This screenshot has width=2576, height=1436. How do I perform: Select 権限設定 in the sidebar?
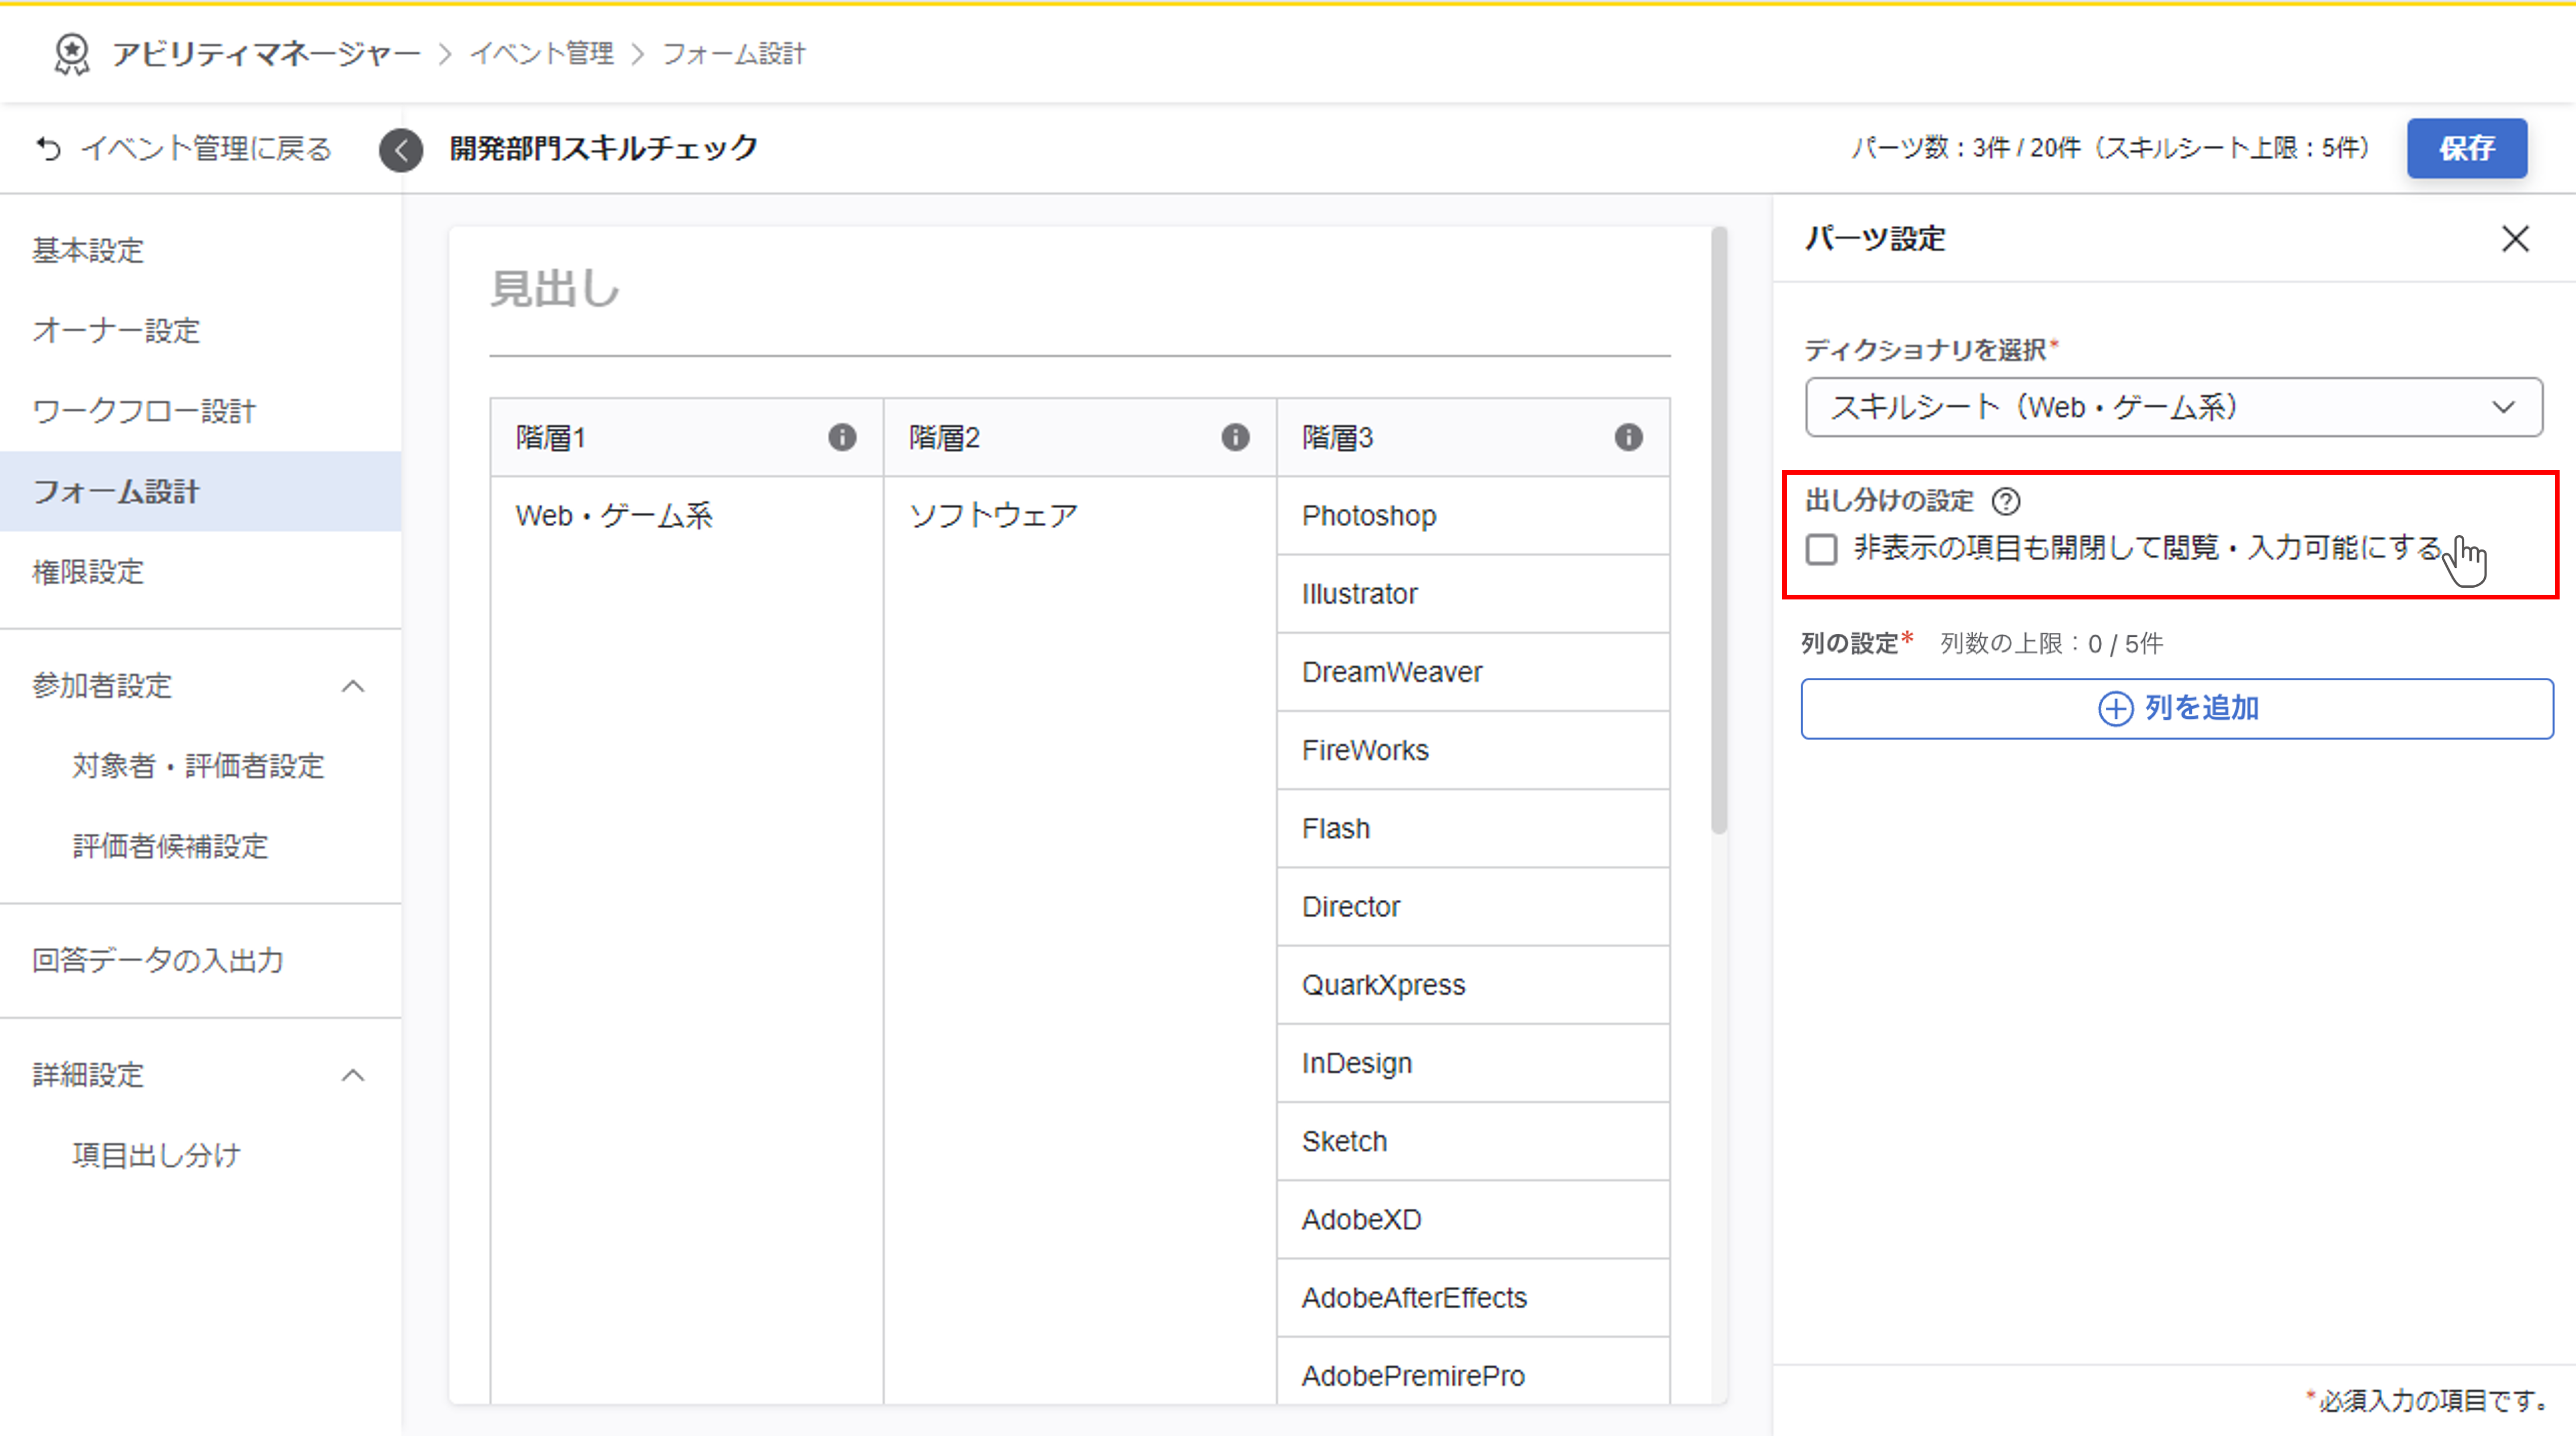pos(88,572)
